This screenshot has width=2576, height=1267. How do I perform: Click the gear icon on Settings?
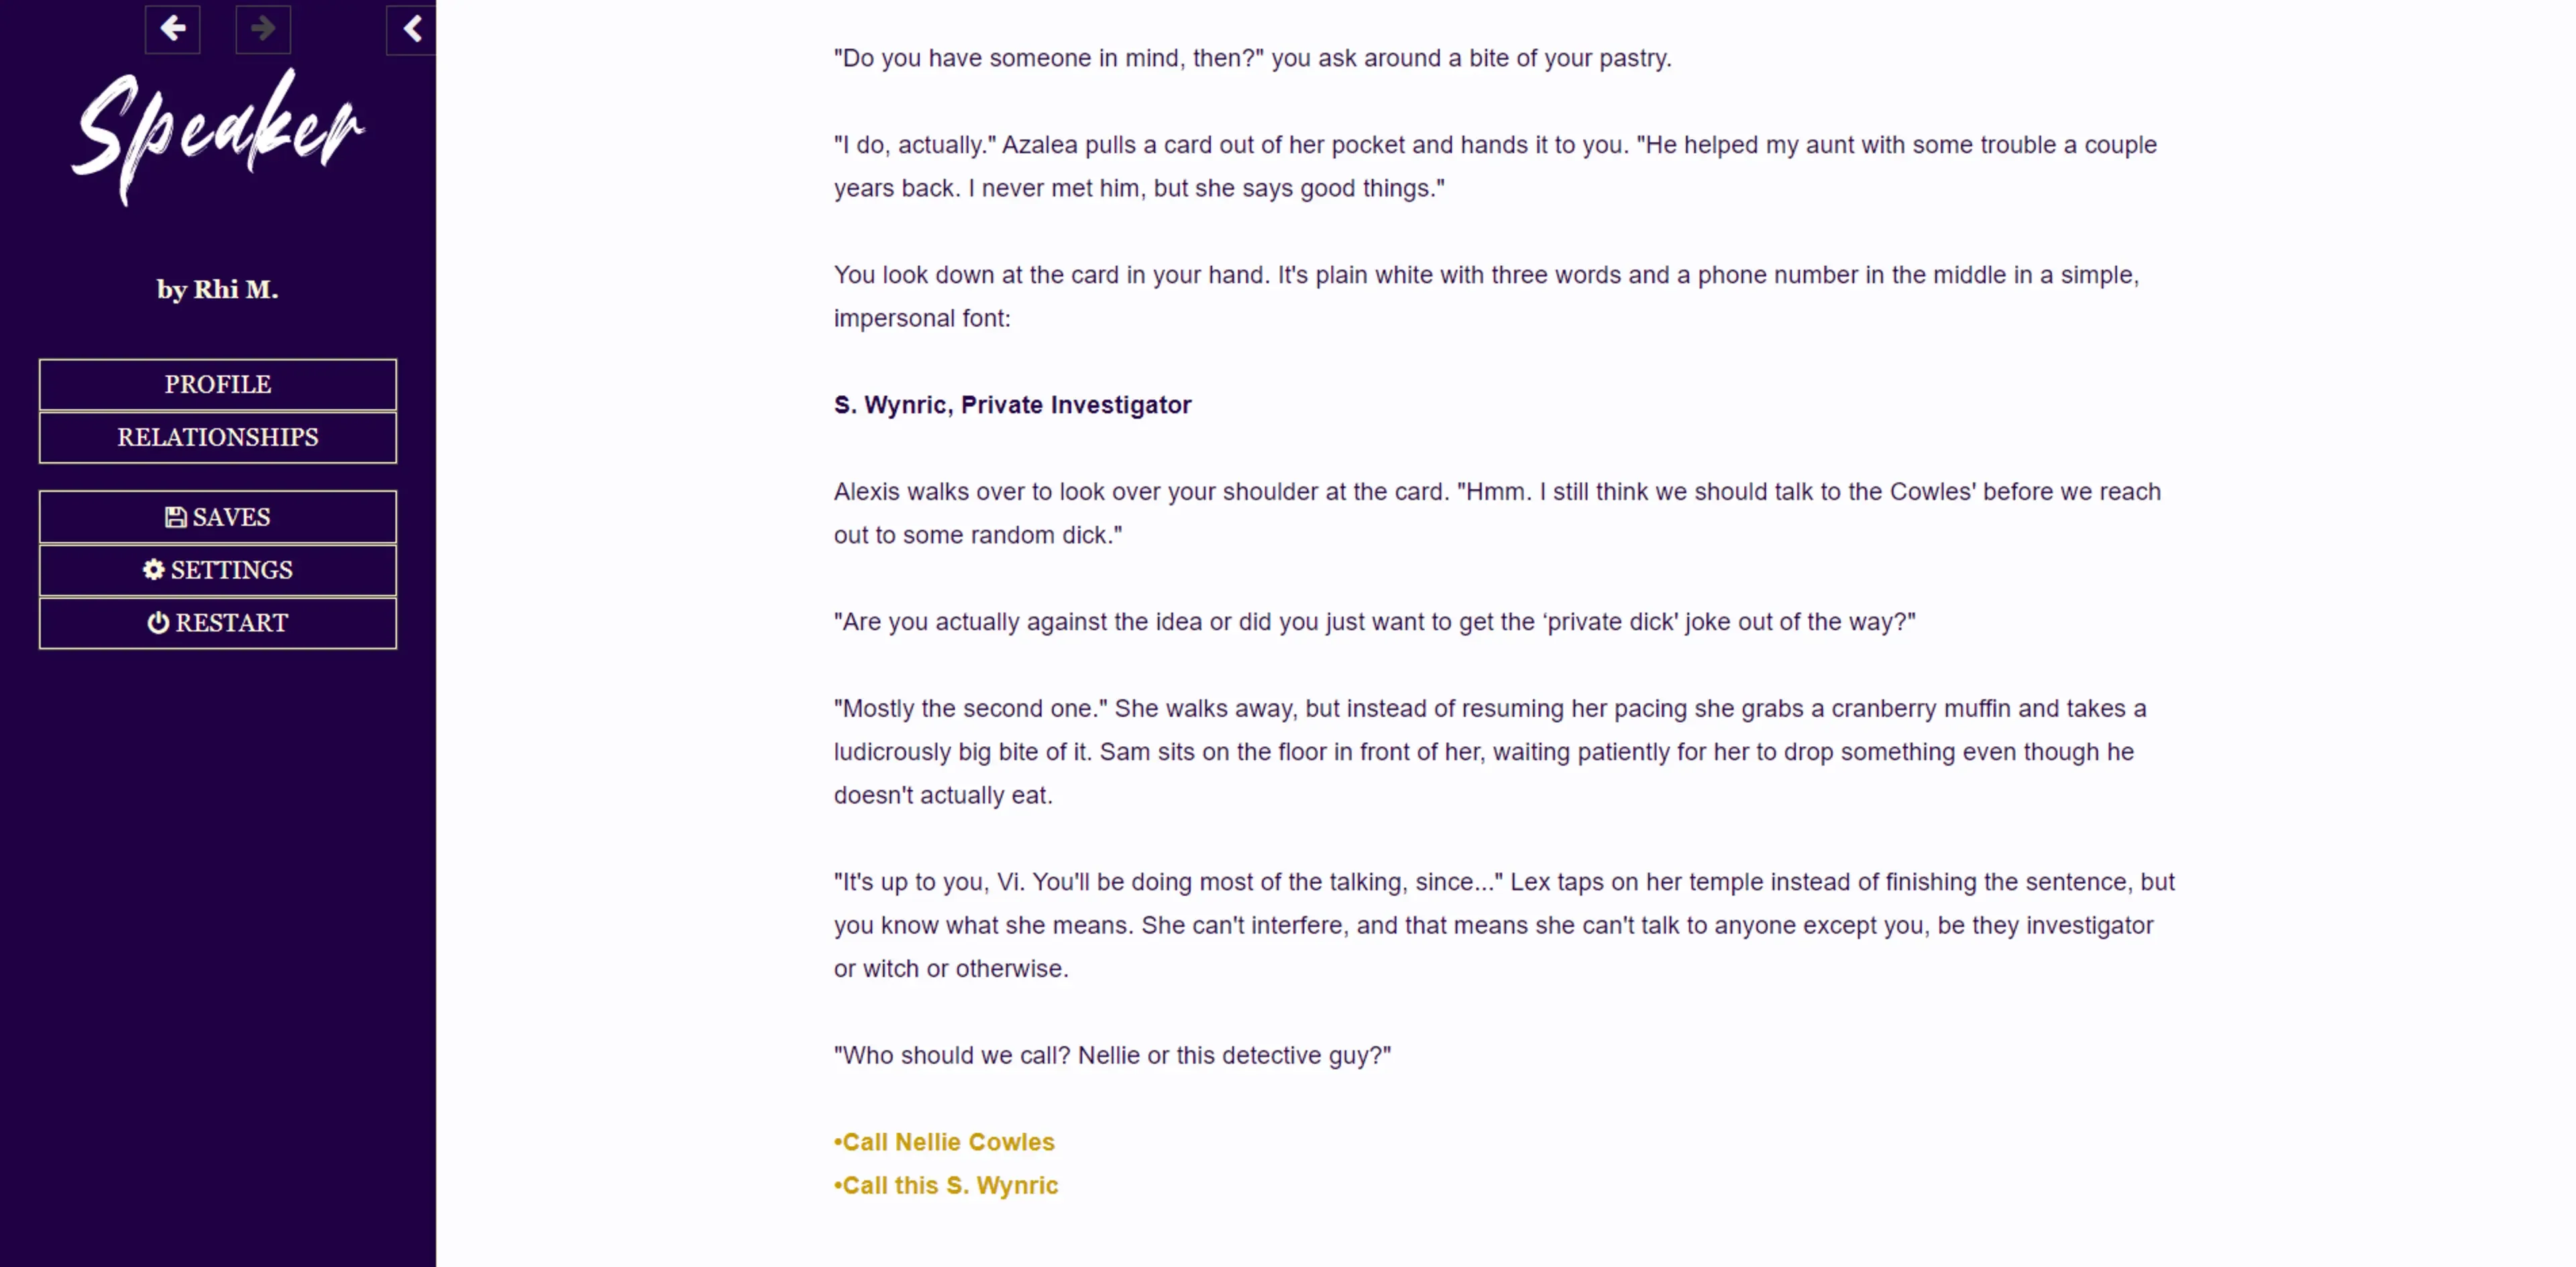coord(154,570)
